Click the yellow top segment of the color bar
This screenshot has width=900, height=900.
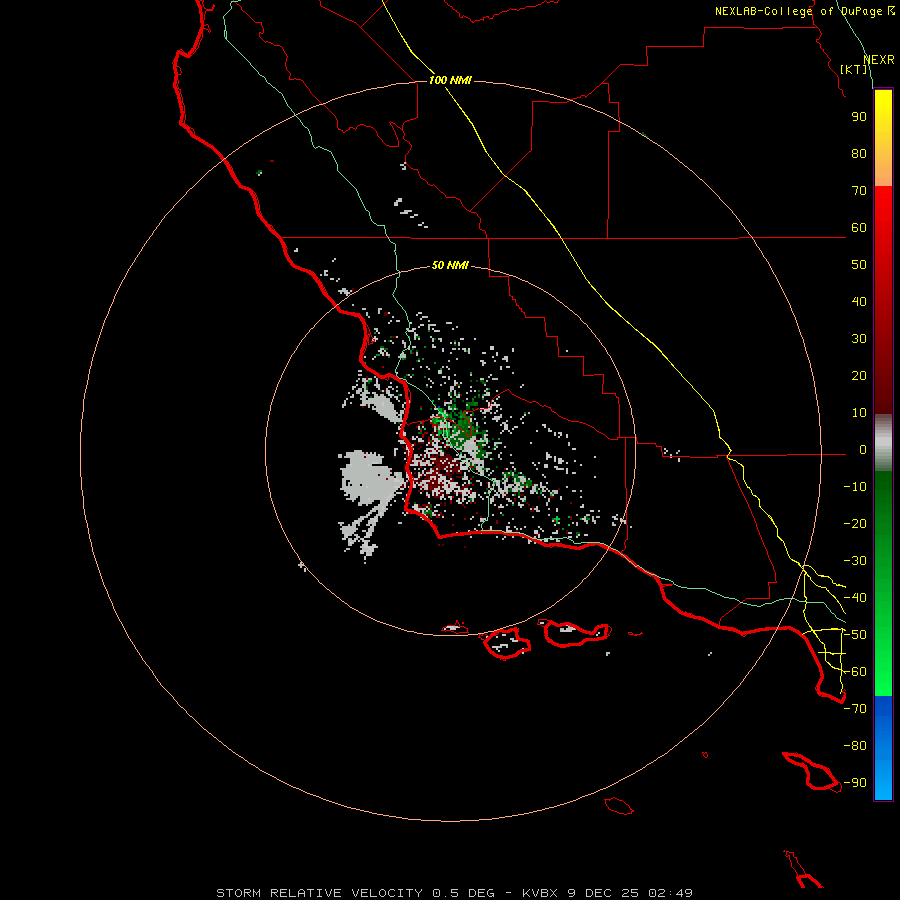click(883, 138)
